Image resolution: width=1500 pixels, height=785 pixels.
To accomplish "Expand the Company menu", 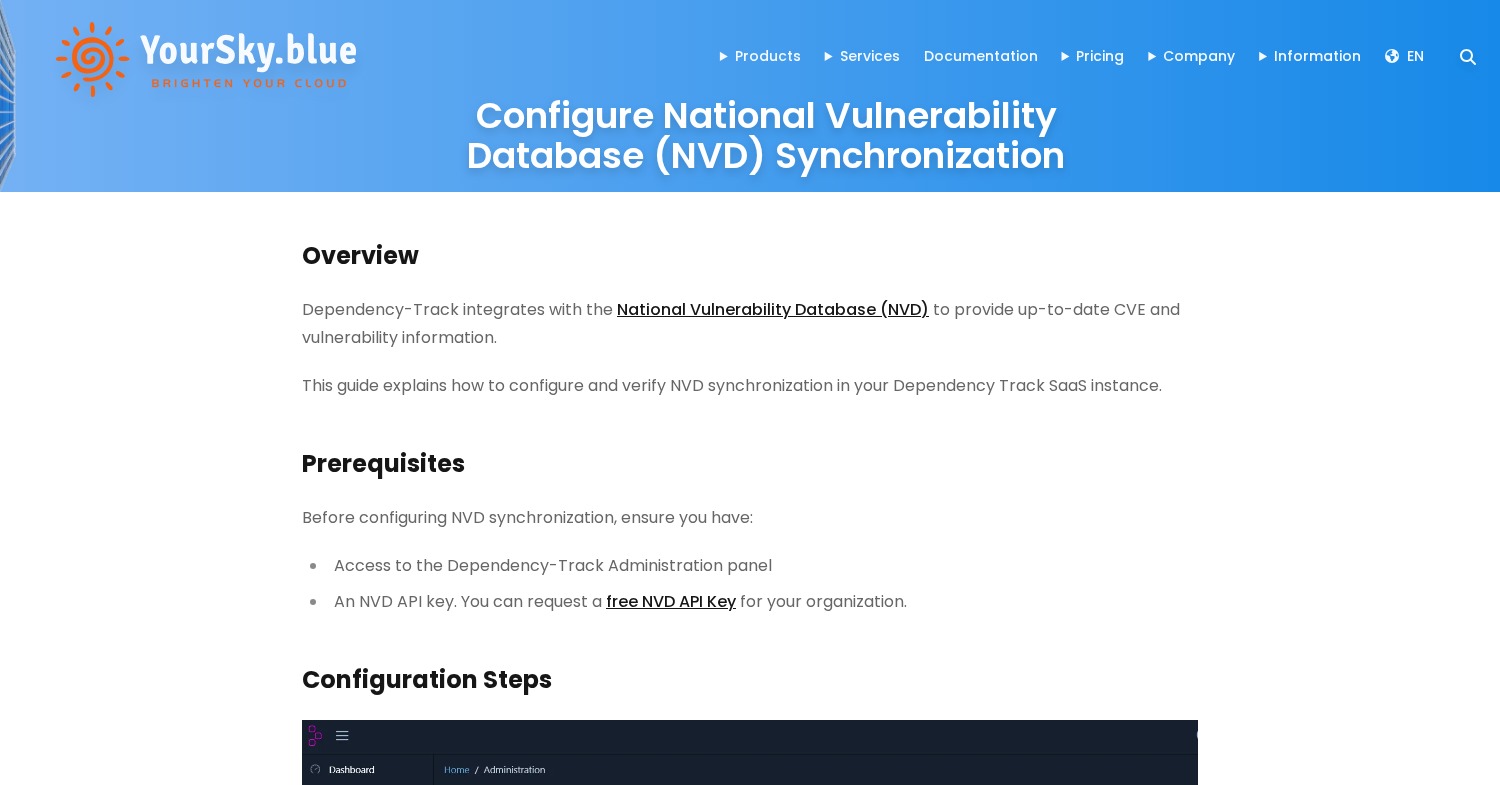I will tap(1191, 56).
